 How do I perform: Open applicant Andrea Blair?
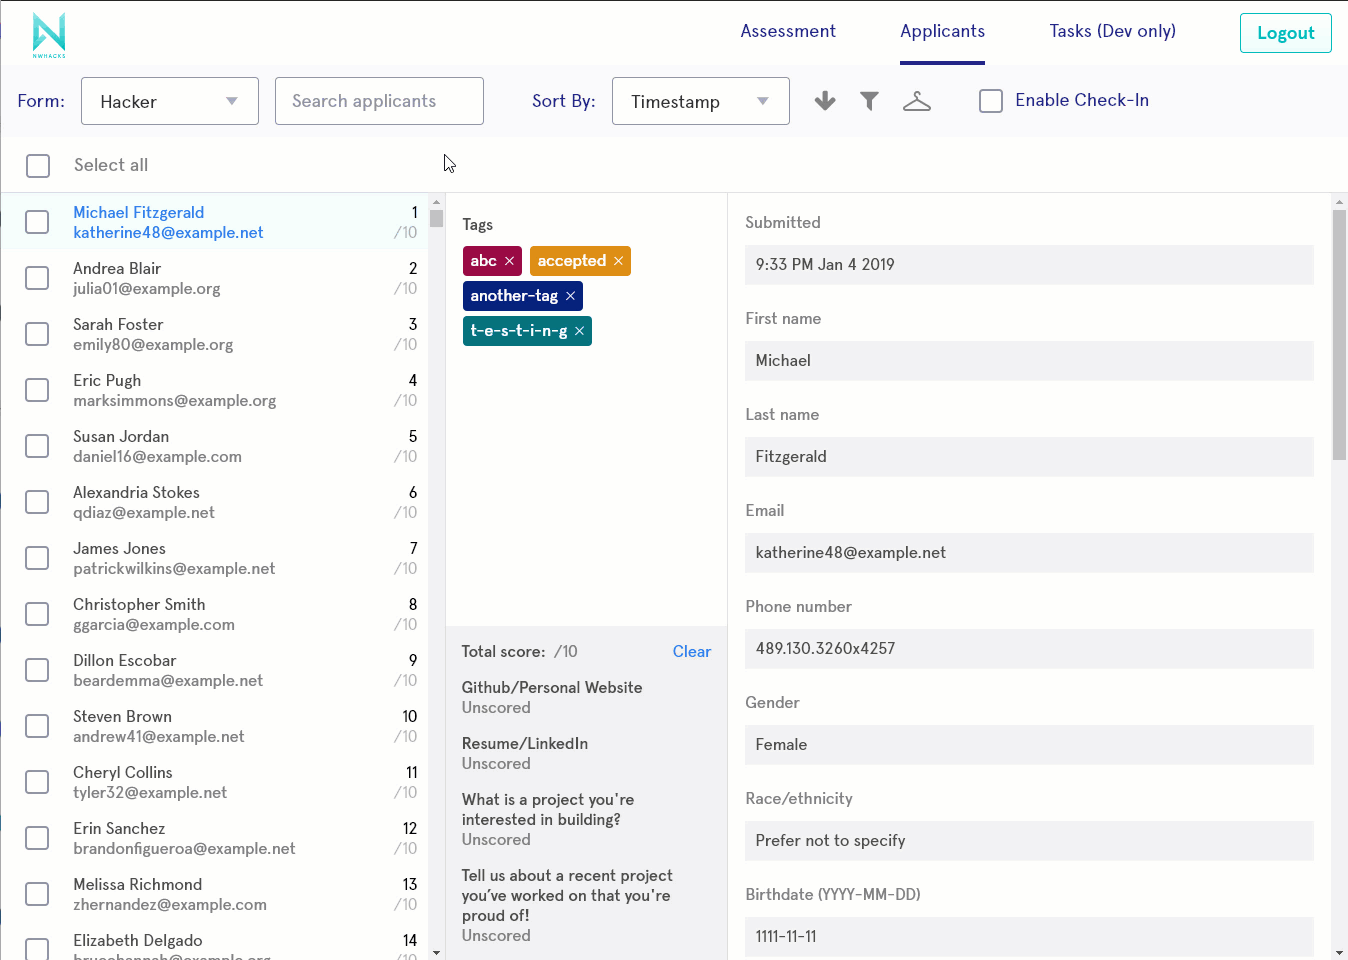(214, 278)
